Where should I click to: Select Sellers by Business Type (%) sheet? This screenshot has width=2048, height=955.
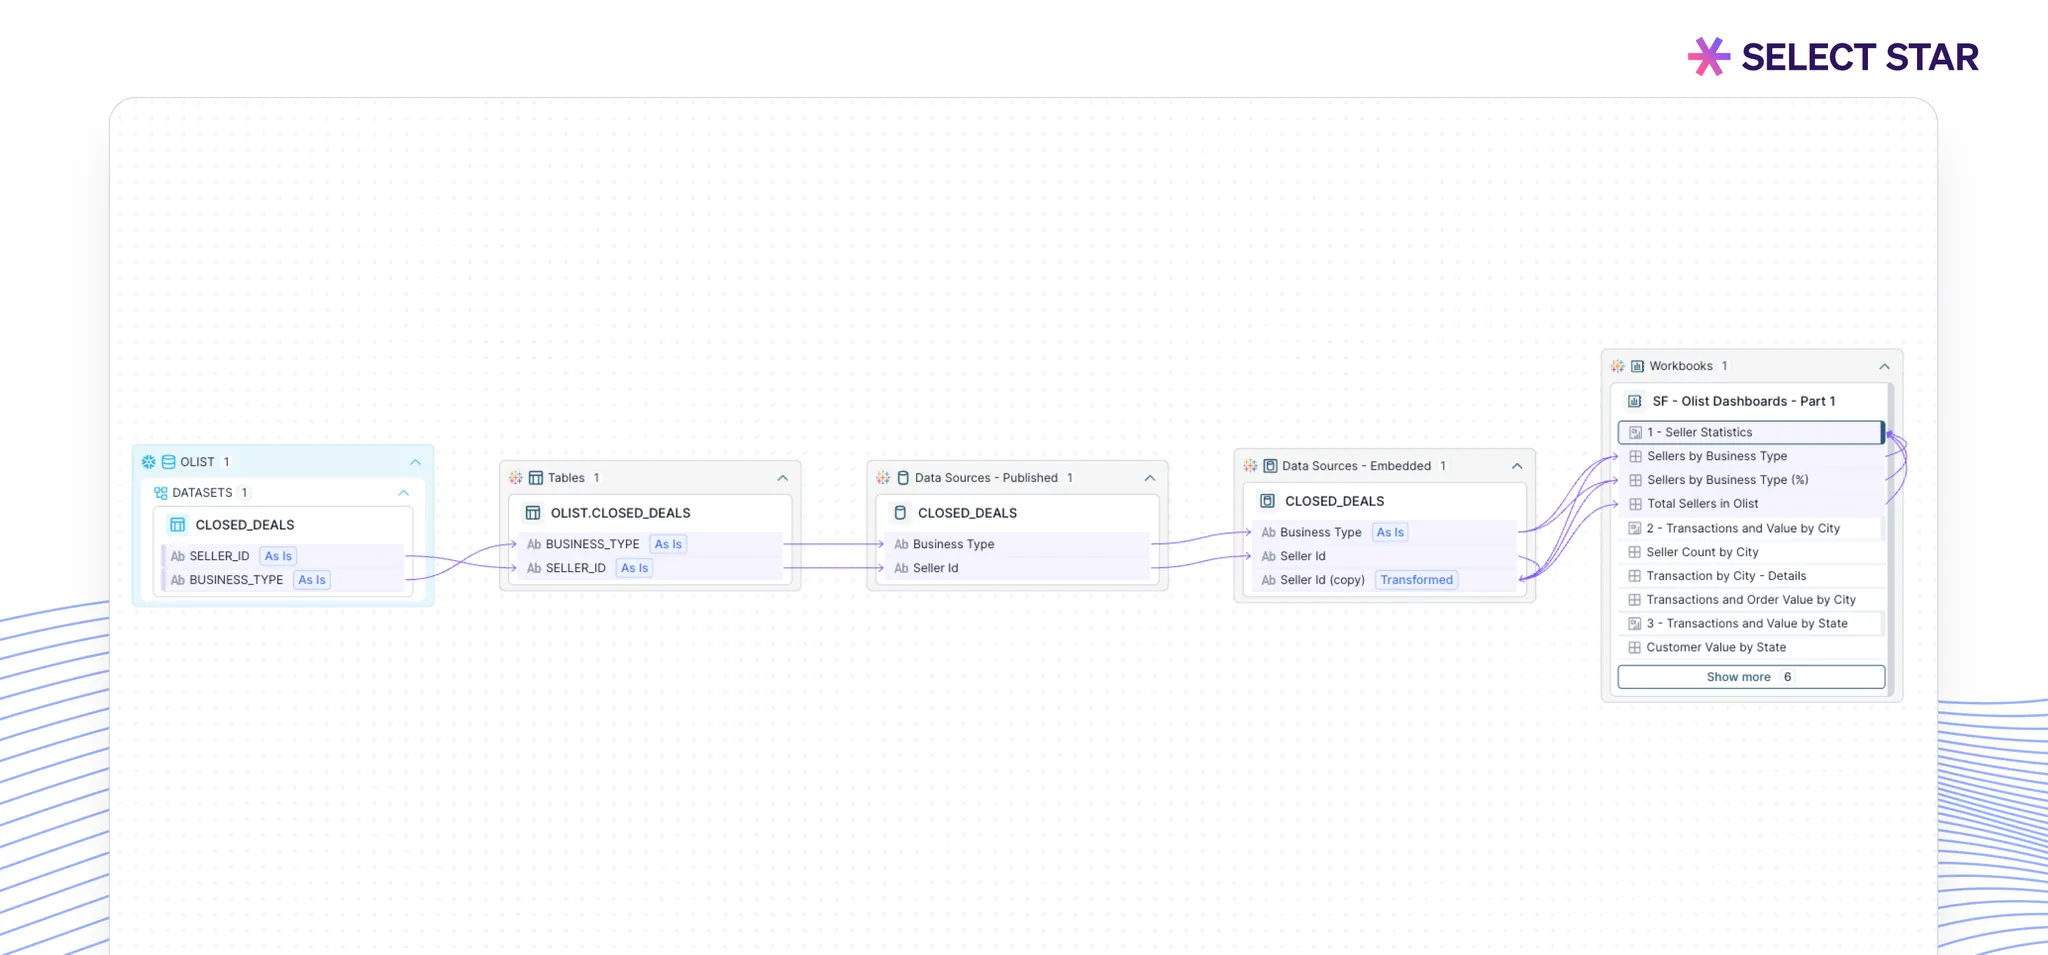pos(1727,480)
